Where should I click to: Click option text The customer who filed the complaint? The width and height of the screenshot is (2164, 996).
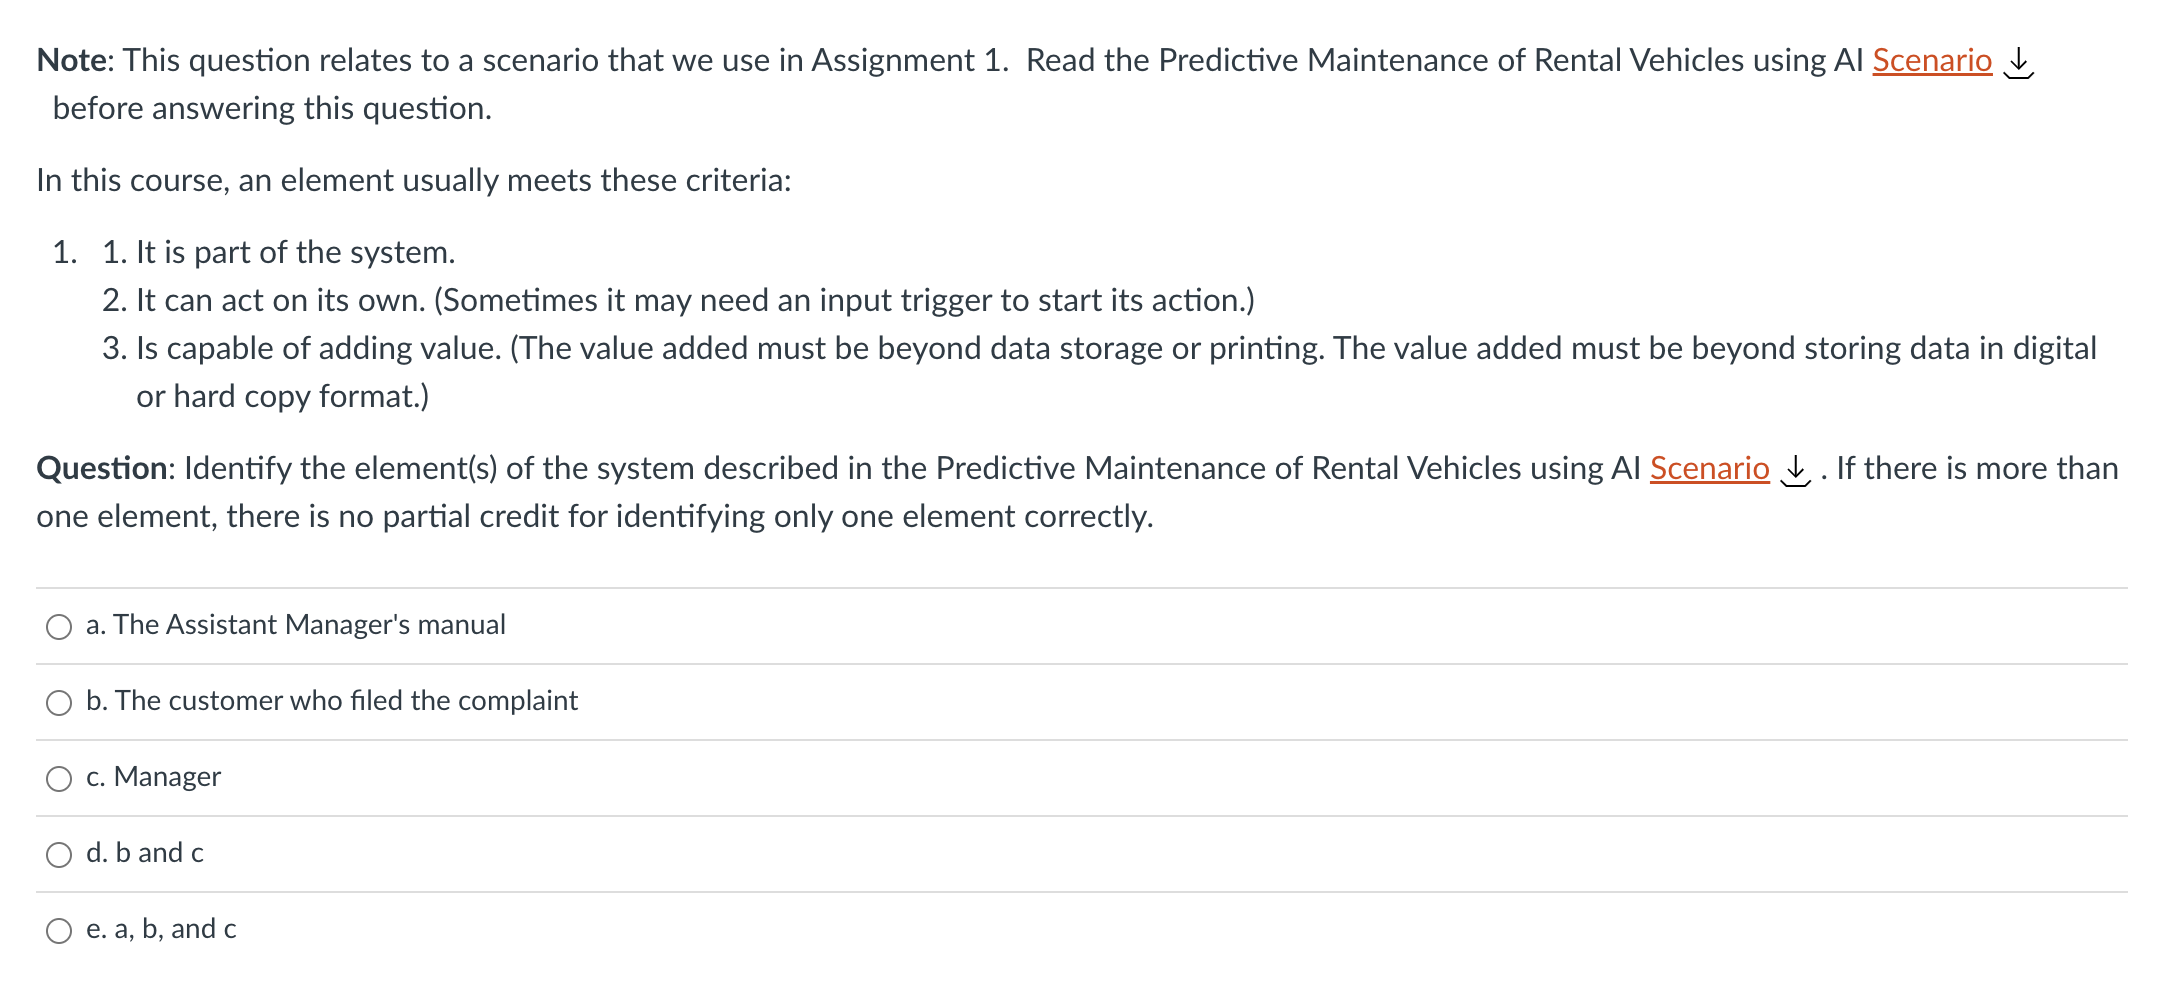coord(332,701)
